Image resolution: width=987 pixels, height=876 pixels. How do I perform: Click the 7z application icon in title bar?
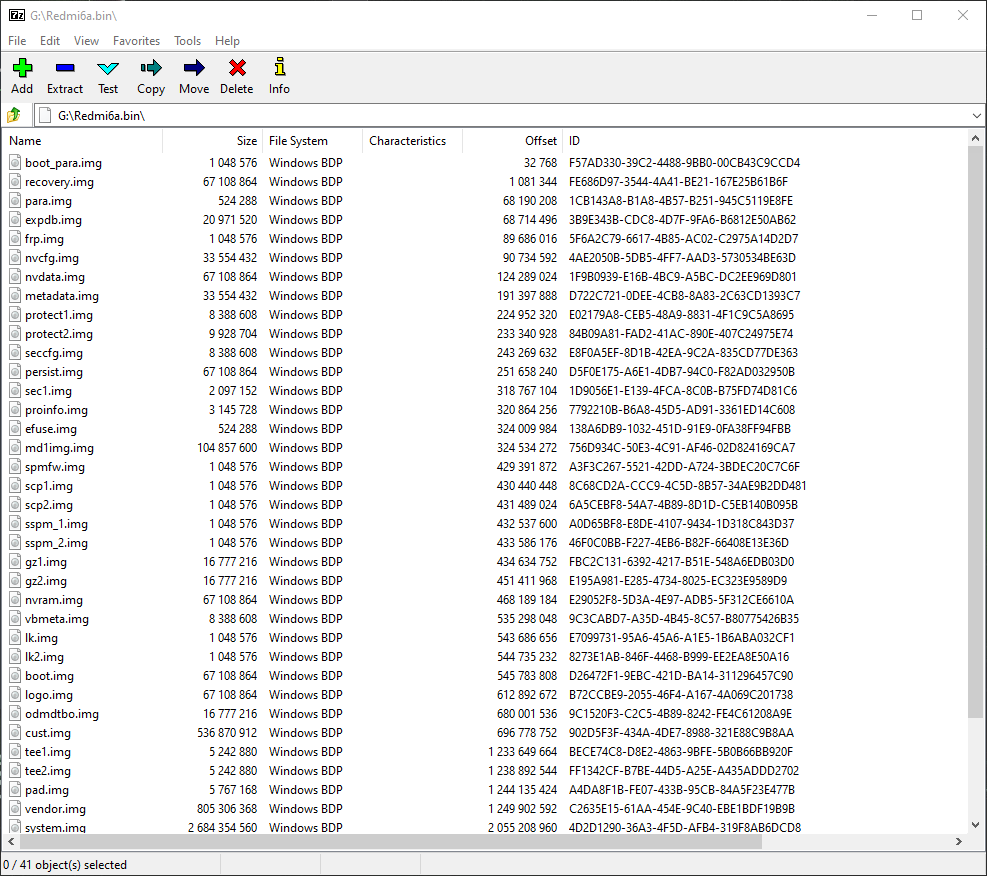[x=17, y=15]
